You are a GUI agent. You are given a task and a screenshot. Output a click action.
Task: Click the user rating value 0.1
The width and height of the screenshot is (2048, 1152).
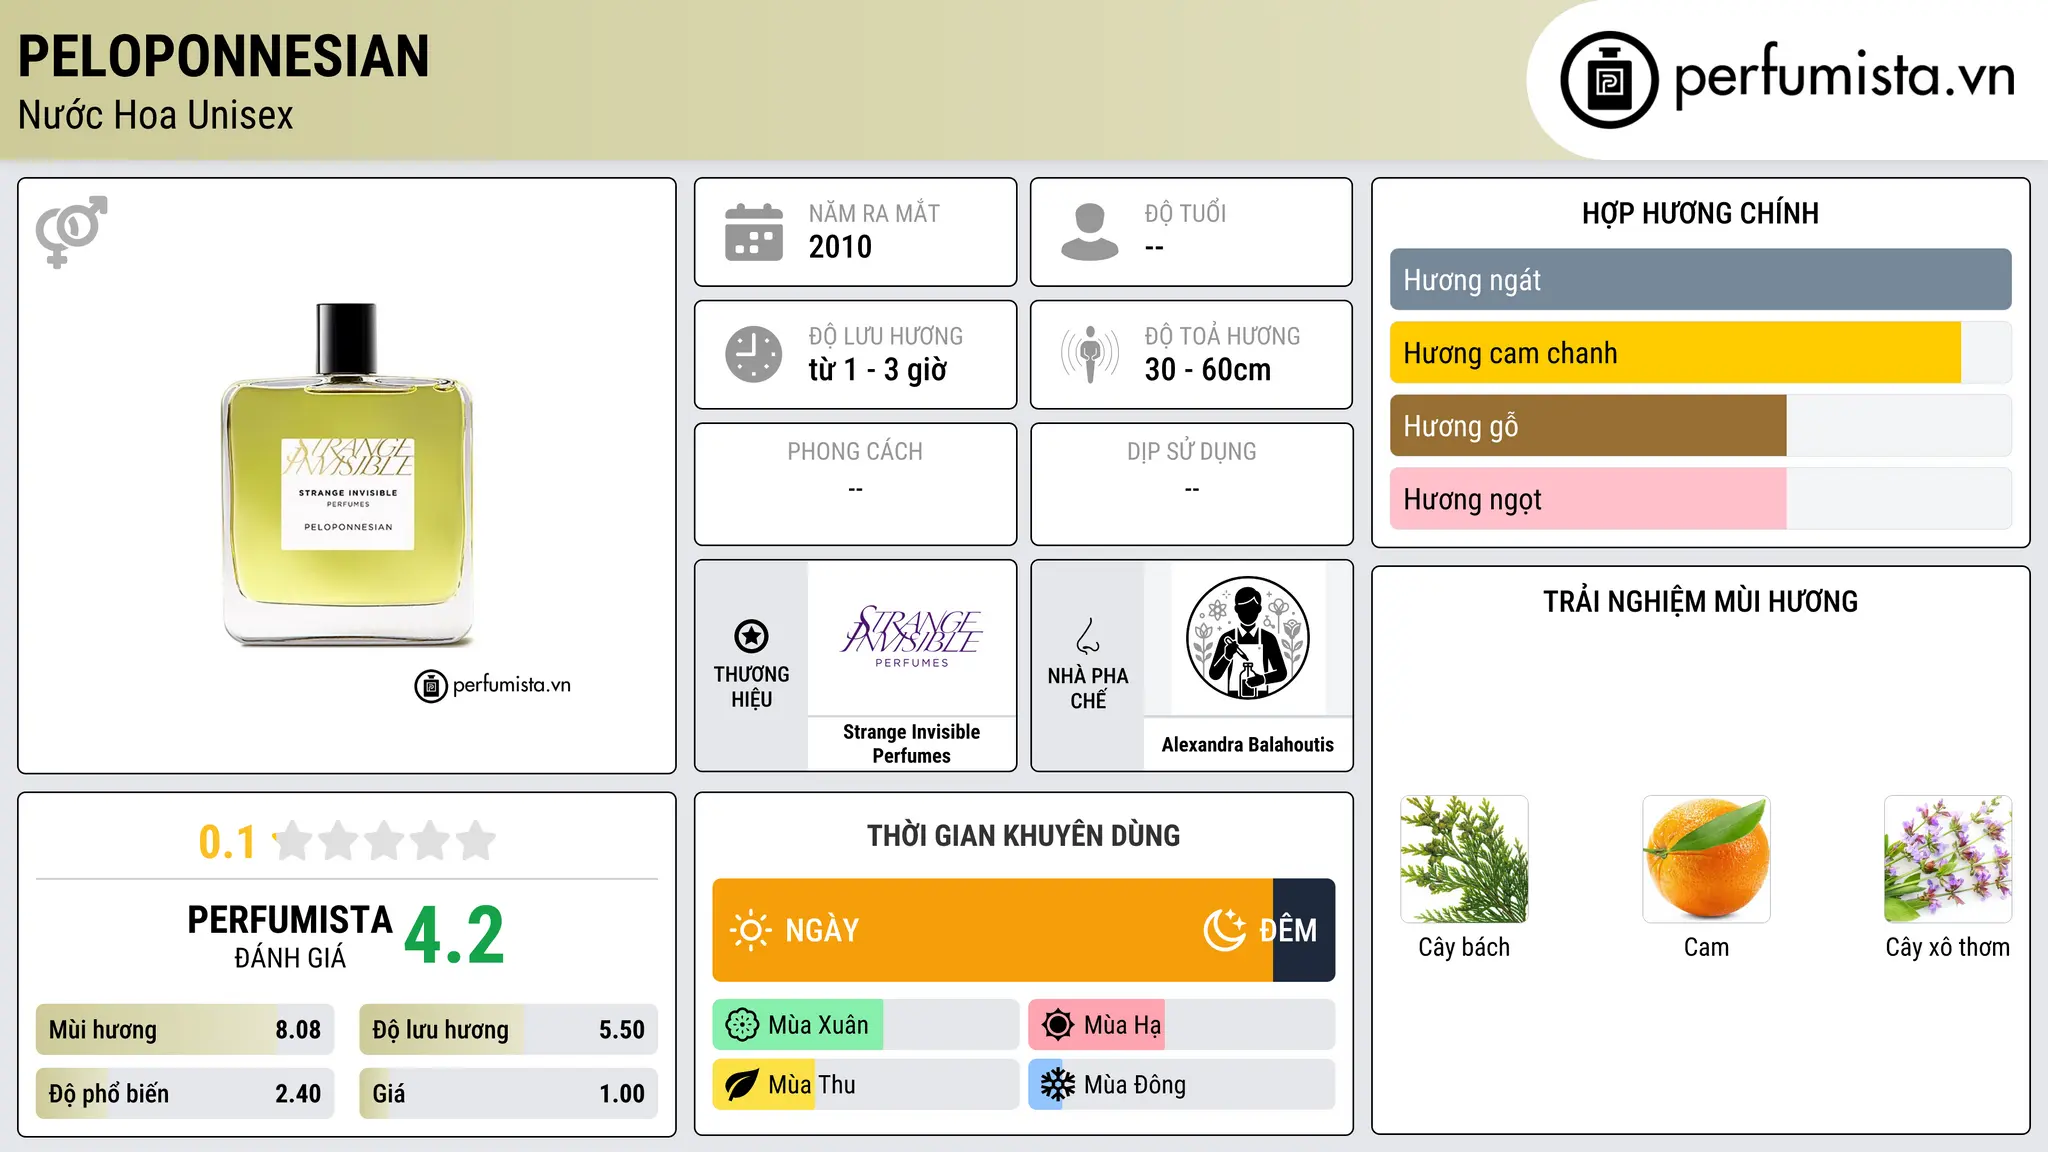pyautogui.click(x=227, y=842)
